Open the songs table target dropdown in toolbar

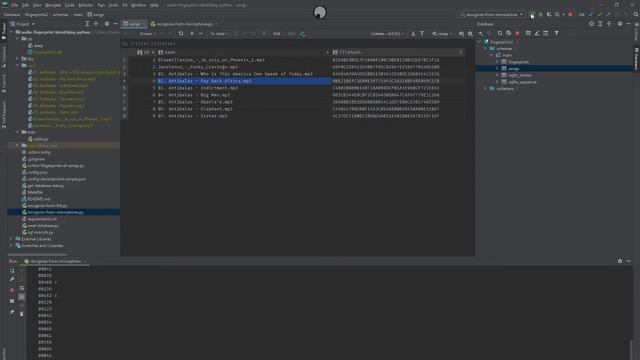(442, 33)
